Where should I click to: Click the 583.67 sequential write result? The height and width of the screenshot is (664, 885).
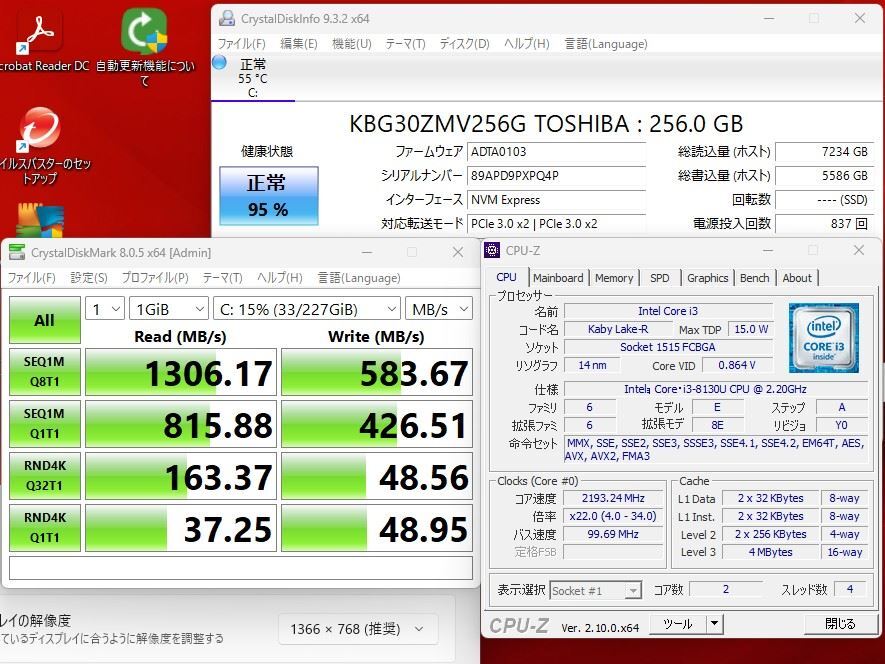pos(376,372)
